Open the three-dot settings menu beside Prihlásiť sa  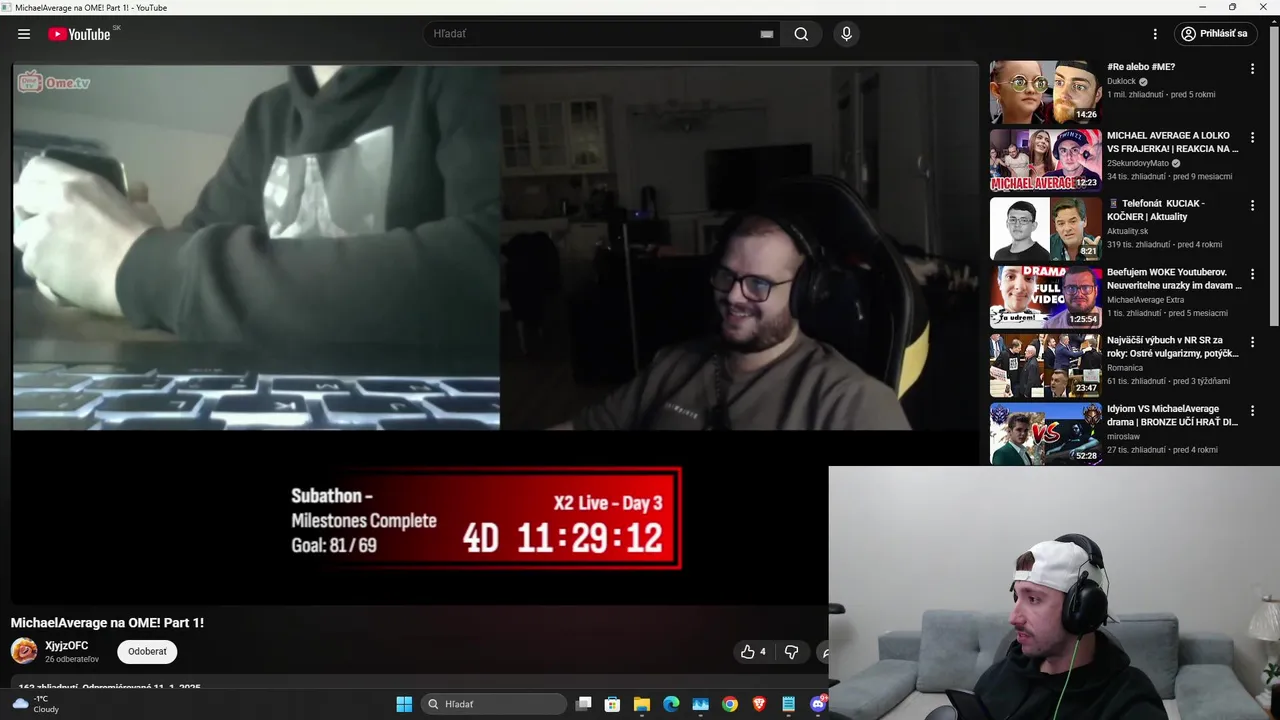tap(1155, 34)
